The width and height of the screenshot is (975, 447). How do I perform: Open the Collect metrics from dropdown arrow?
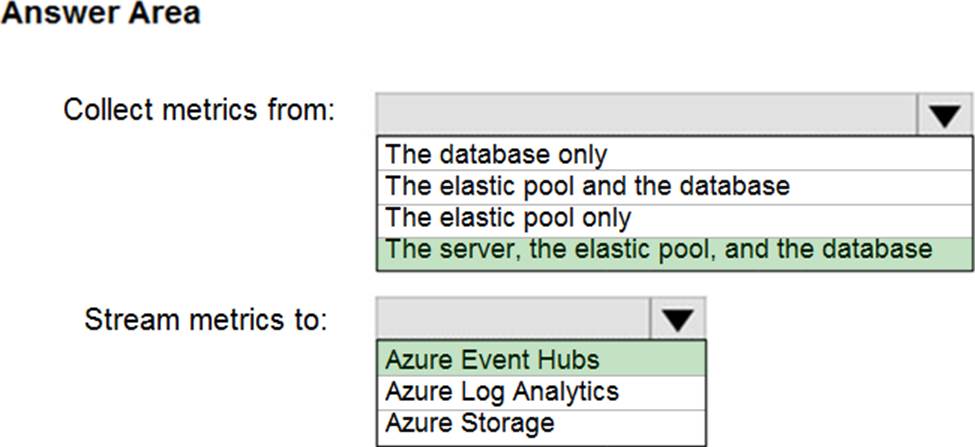click(944, 115)
